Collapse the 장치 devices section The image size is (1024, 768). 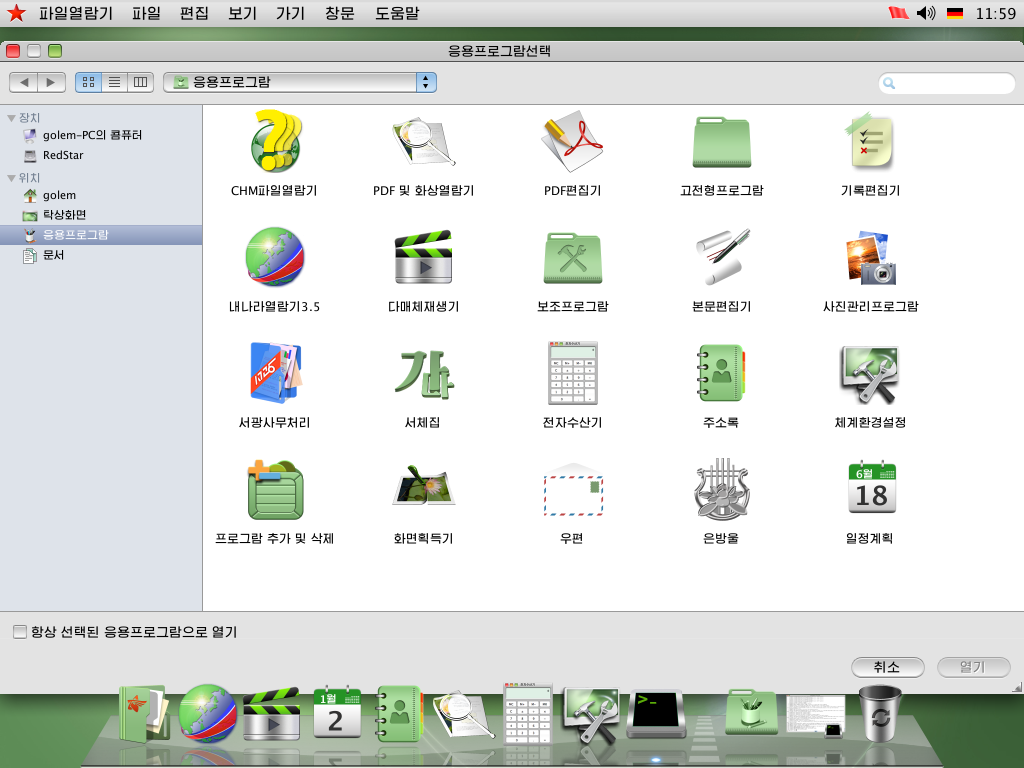pyautogui.click(x=10, y=117)
